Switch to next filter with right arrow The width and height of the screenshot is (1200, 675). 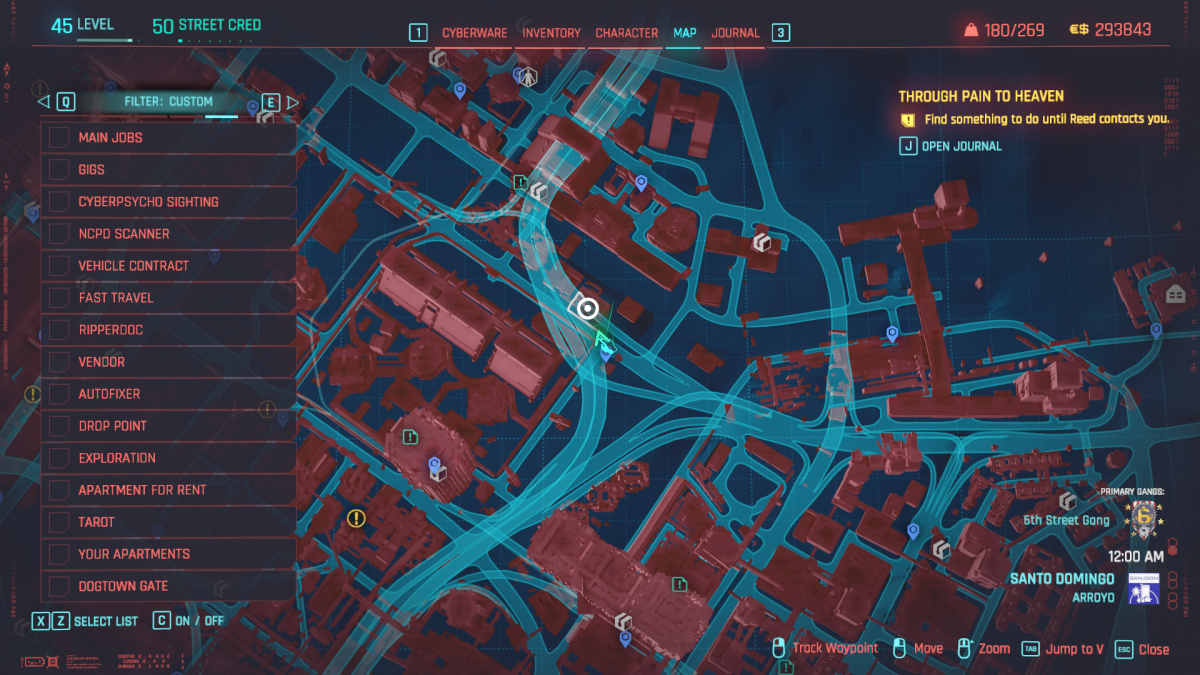(292, 101)
